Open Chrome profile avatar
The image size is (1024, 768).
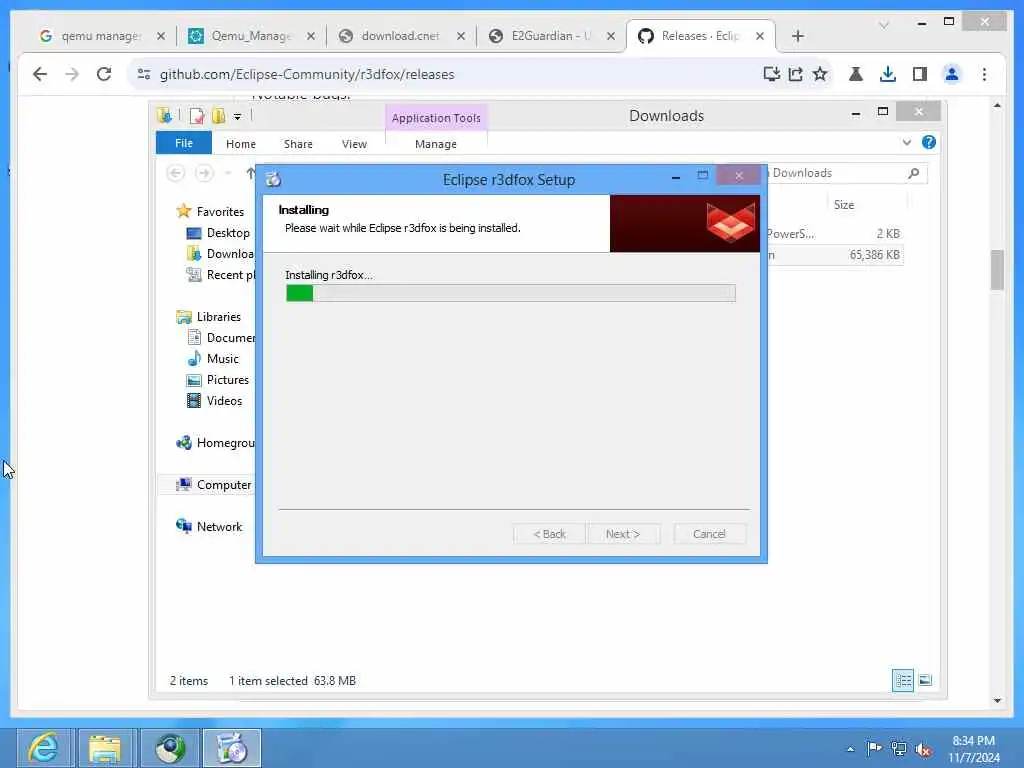click(x=952, y=74)
